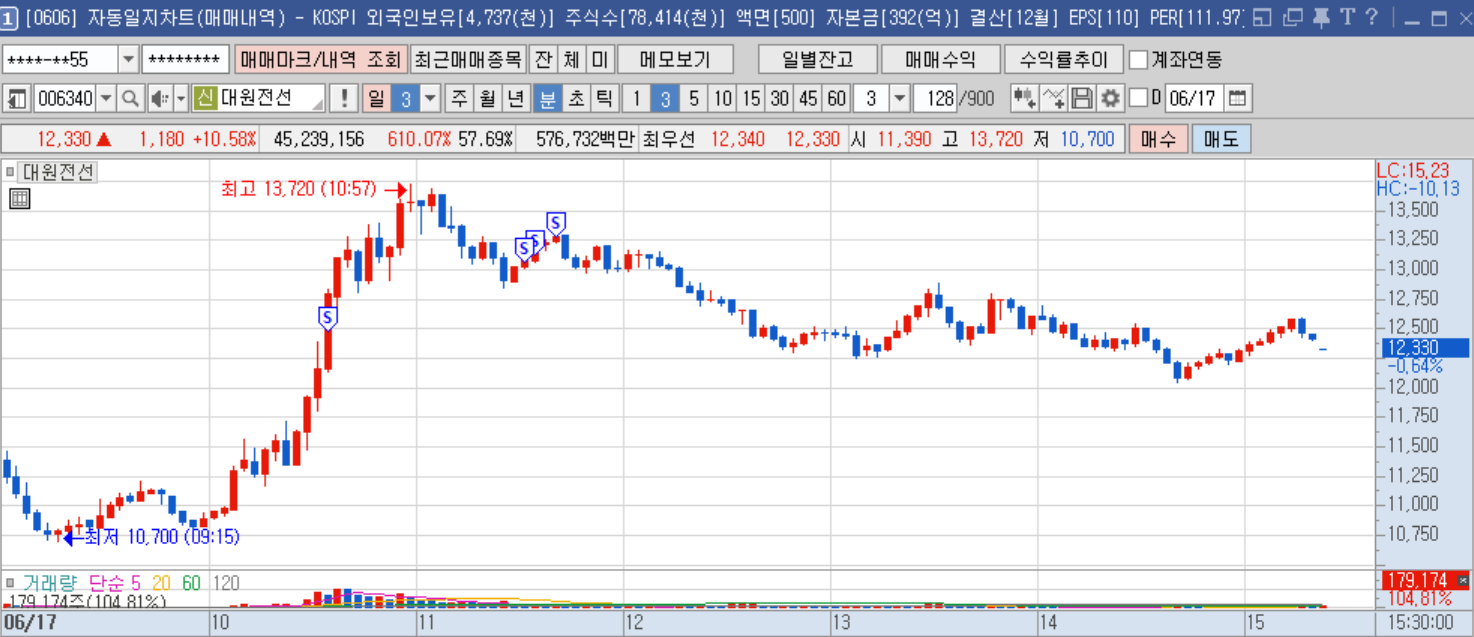Open the custom interval dropdown after 60

click(x=899, y=98)
